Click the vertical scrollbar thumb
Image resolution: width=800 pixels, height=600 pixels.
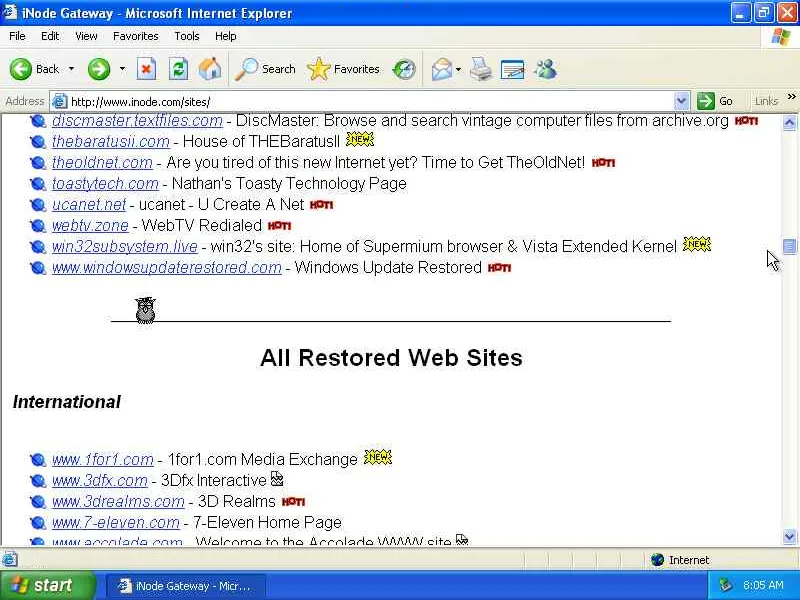pyautogui.click(x=789, y=246)
